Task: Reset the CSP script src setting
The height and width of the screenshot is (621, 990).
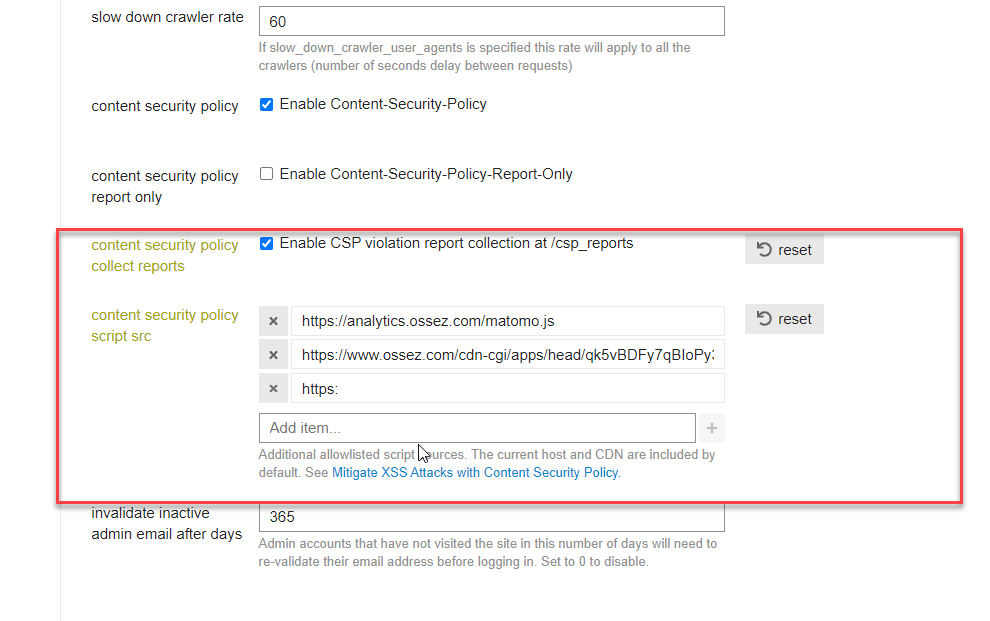Action: point(784,319)
